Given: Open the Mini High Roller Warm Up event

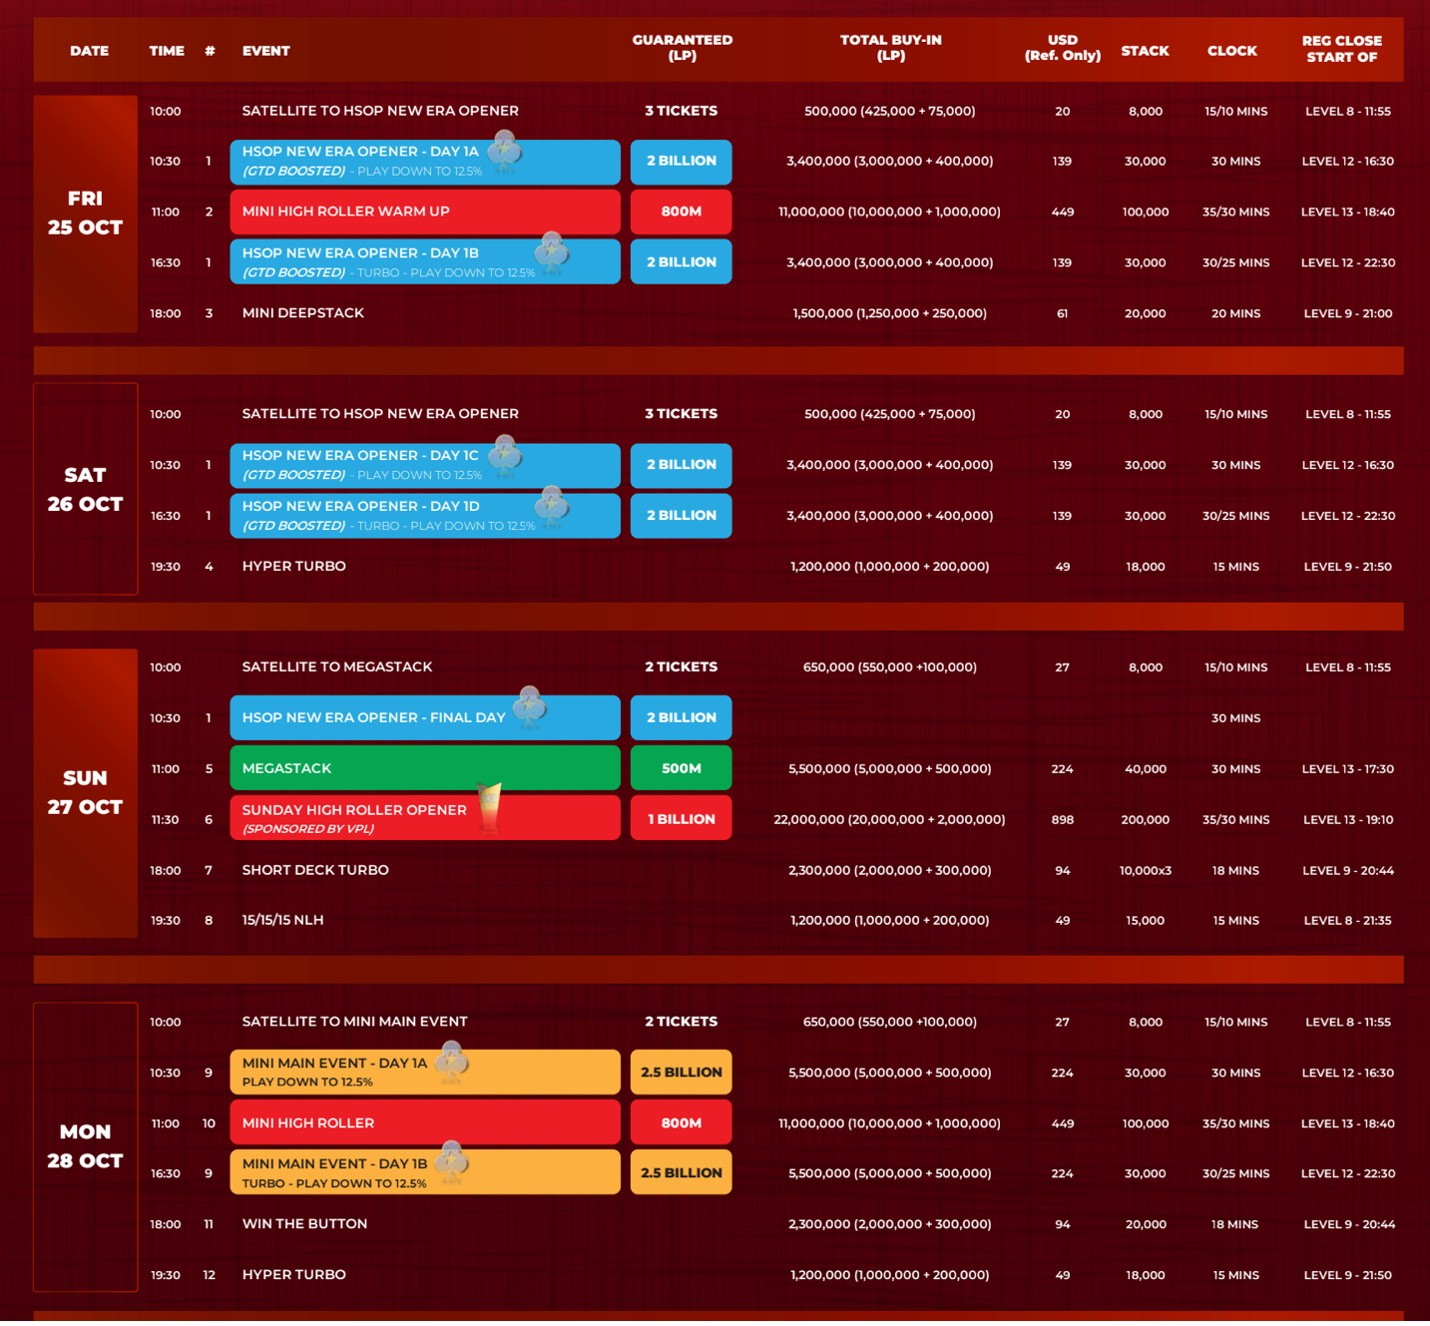Looking at the screenshot, I should pos(424,212).
